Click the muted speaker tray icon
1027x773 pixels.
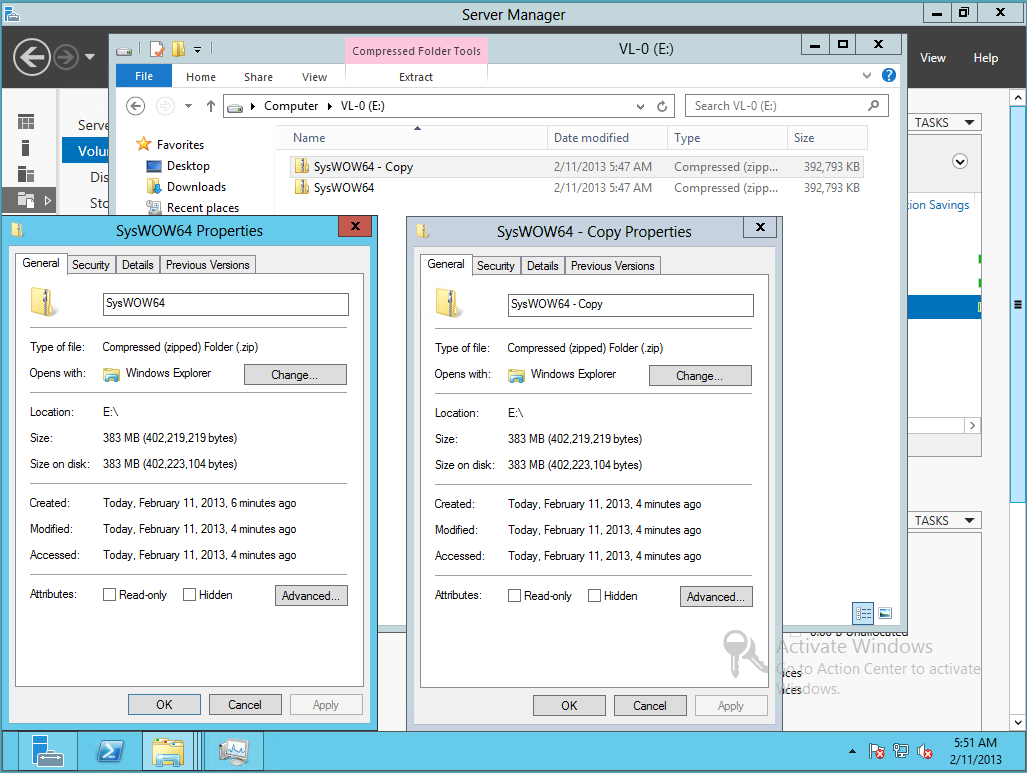pyautogui.click(x=925, y=751)
